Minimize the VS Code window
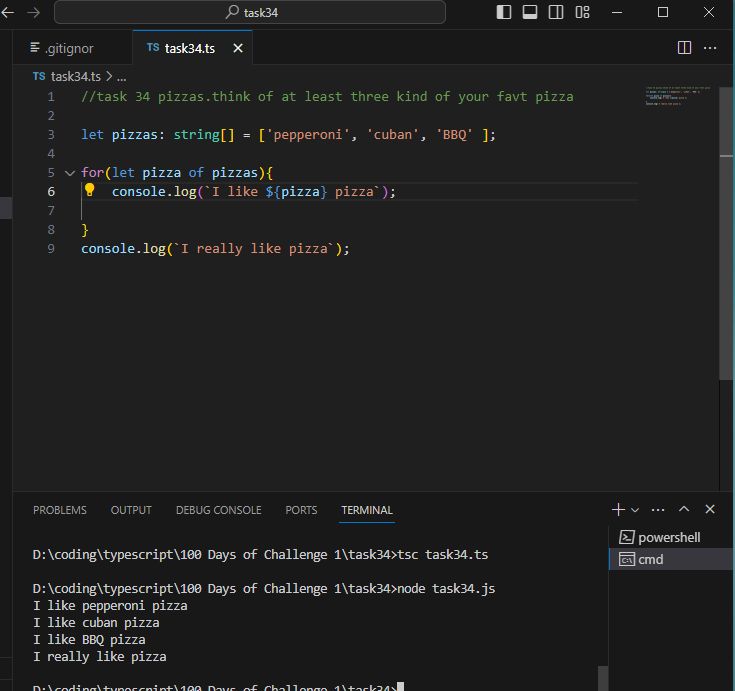This screenshot has width=735, height=691. coord(617,12)
